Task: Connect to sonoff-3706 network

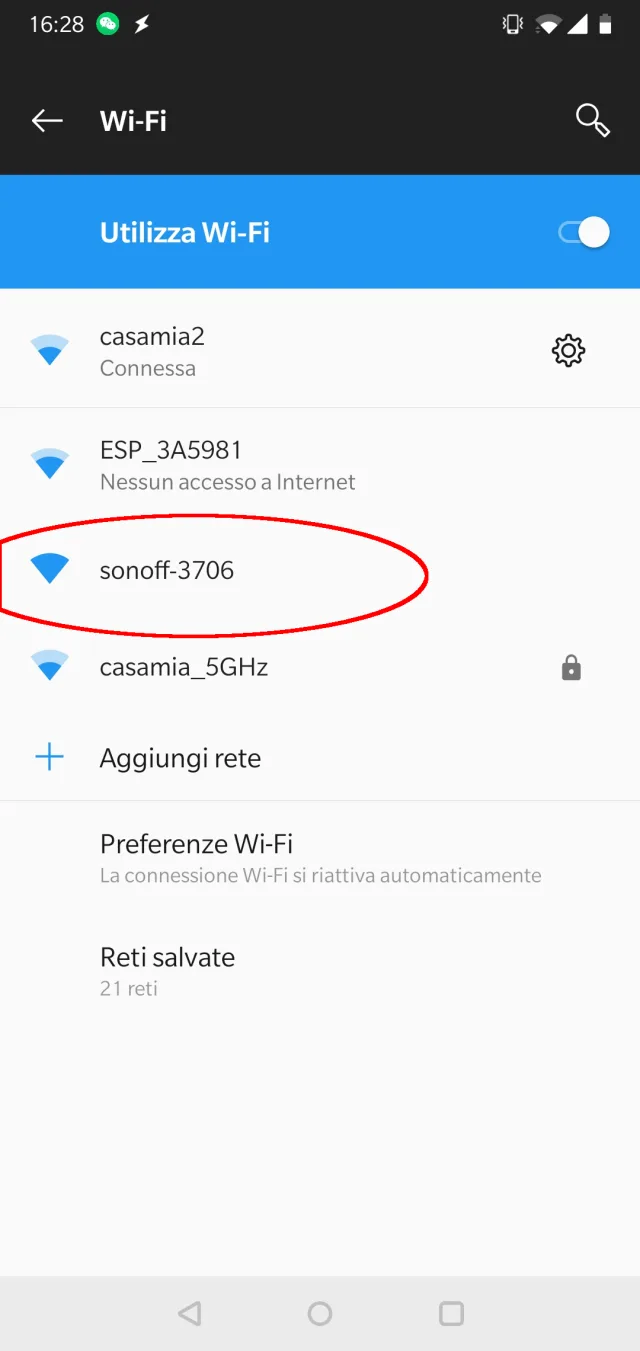Action: [x=167, y=571]
